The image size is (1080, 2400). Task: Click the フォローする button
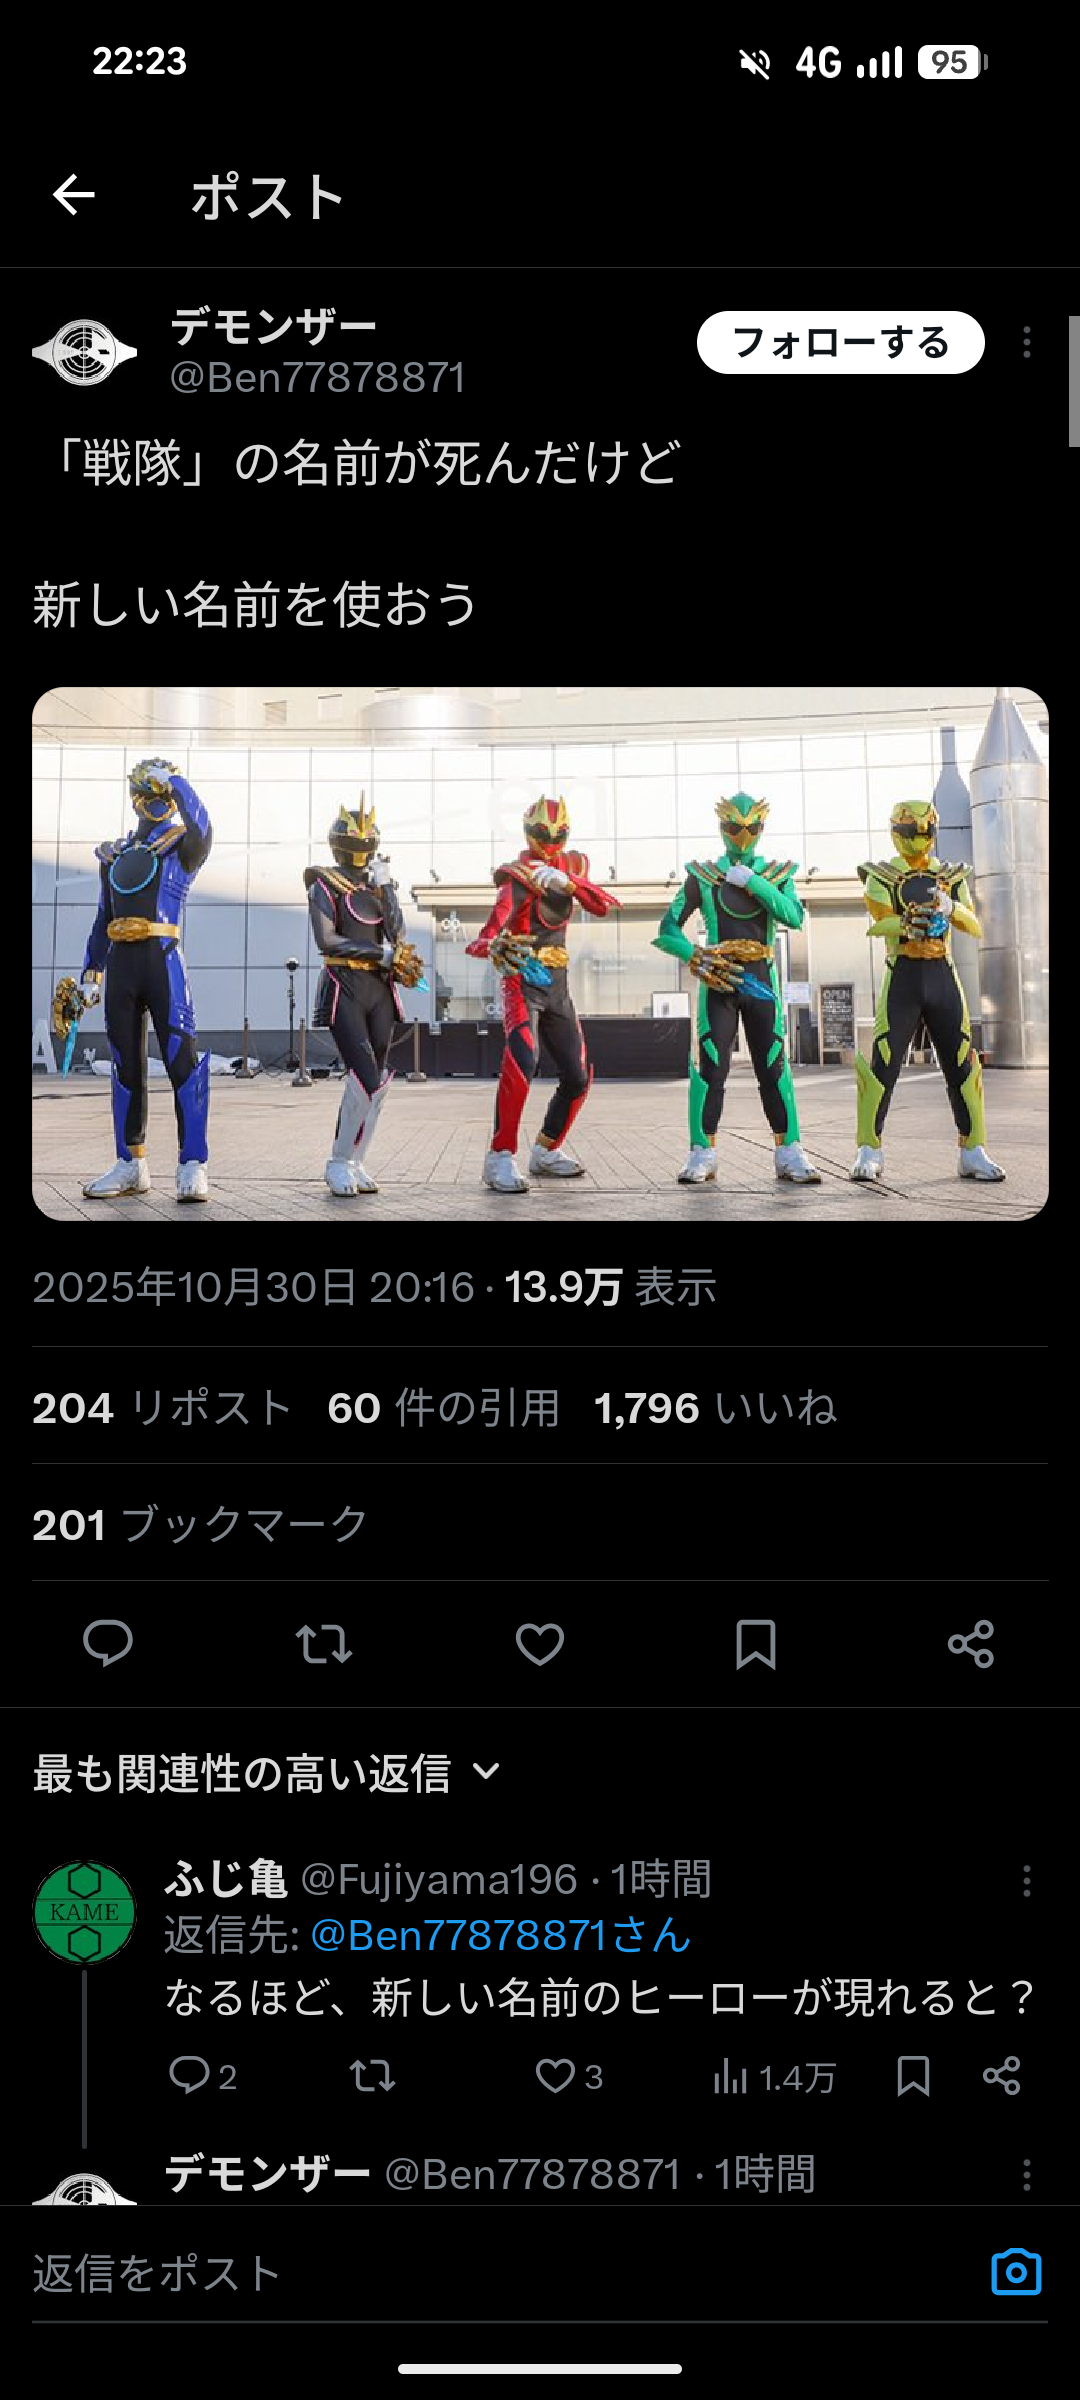click(x=841, y=343)
